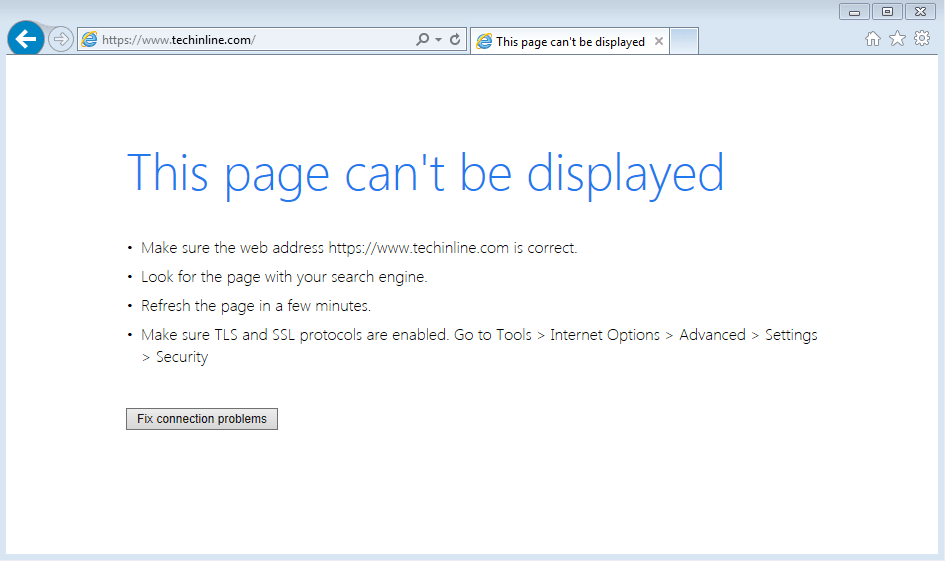Close the Internet Explorer window
This screenshot has width=945, height=561.
pyautogui.click(x=920, y=11)
